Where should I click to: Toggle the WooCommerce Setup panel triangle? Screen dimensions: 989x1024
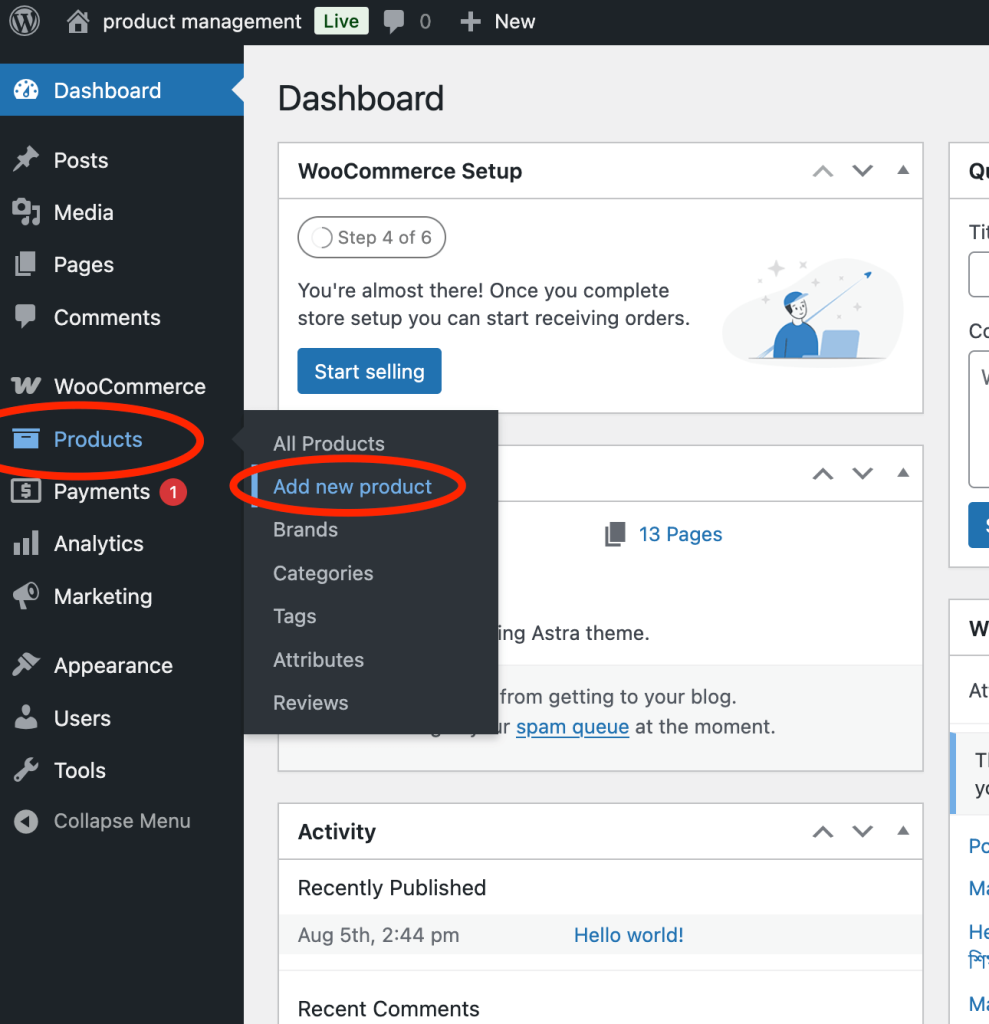903,171
